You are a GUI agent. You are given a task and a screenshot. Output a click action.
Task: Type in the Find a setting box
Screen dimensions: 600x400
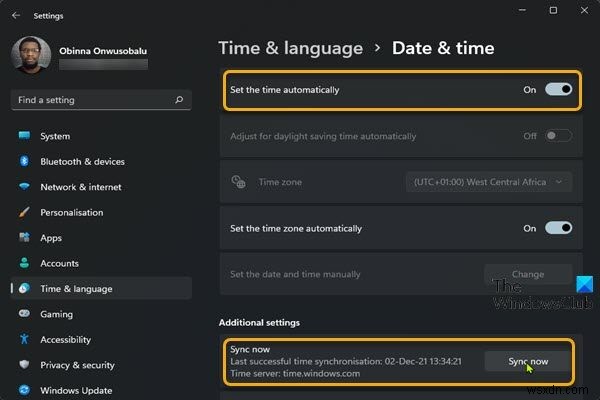95,100
